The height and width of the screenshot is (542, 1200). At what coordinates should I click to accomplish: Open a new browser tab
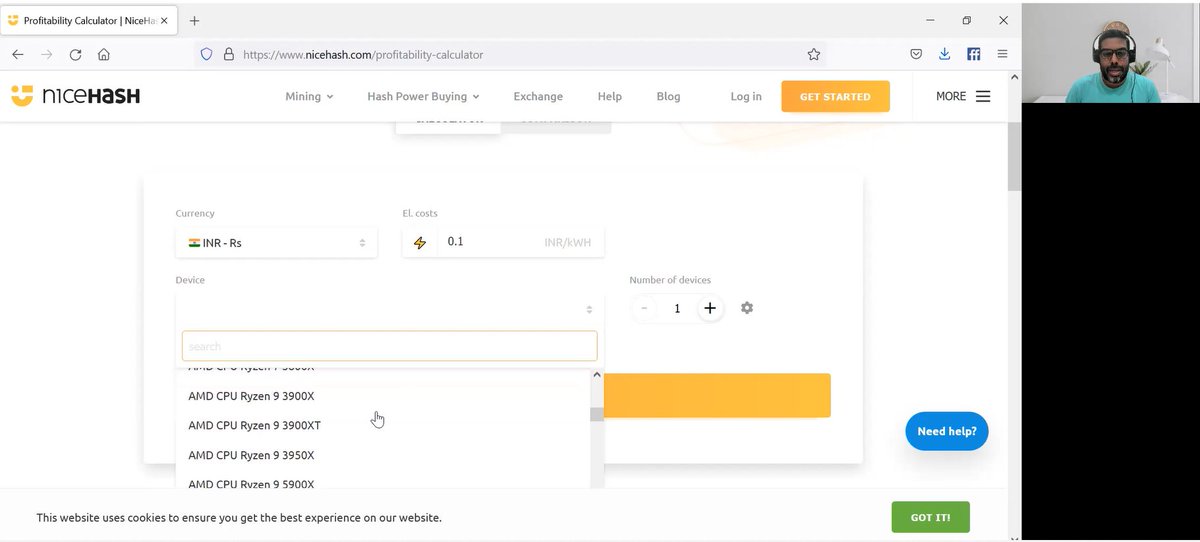[x=194, y=20]
